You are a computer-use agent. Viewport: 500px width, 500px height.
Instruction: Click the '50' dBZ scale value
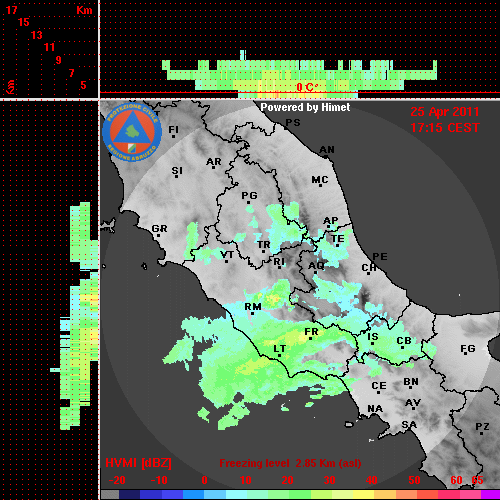tap(414, 480)
